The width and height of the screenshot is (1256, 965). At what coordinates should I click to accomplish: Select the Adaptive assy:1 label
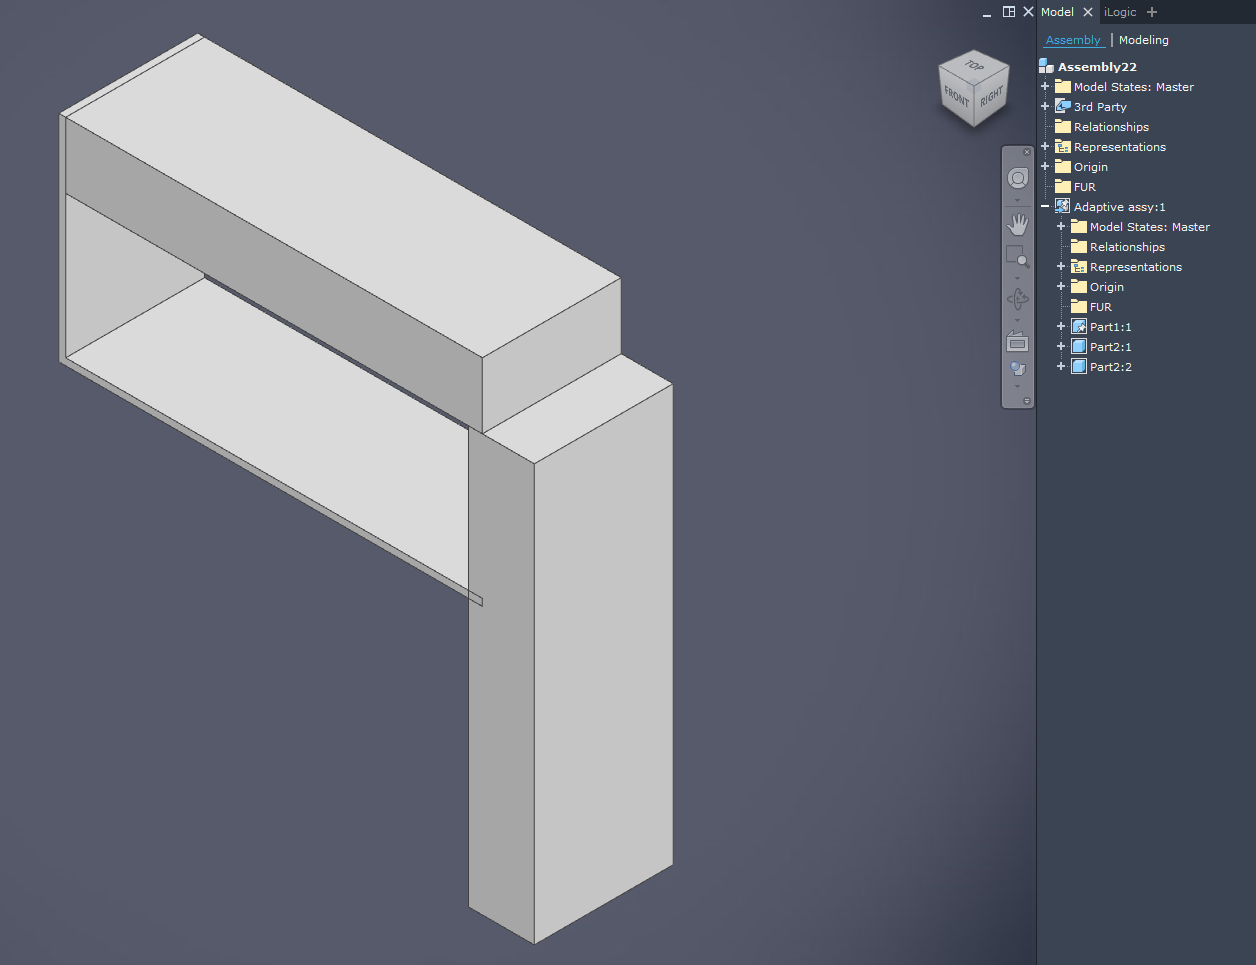tap(1120, 207)
